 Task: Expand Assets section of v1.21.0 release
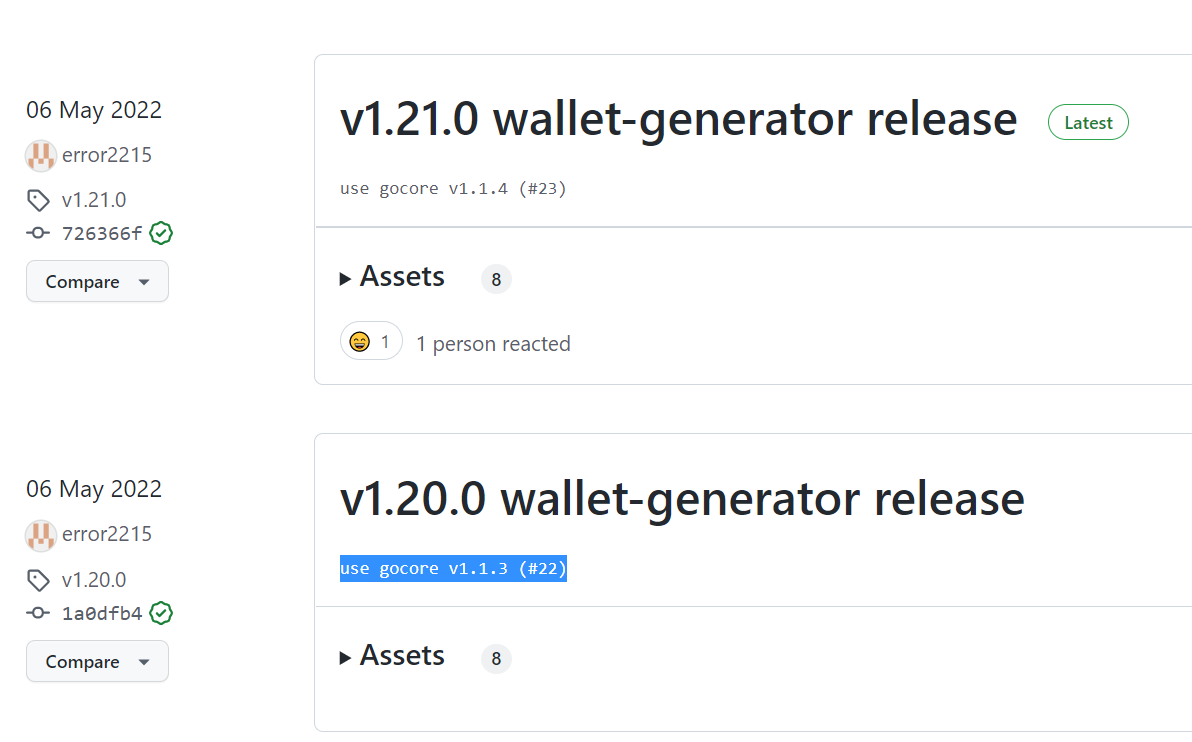[x=392, y=277]
